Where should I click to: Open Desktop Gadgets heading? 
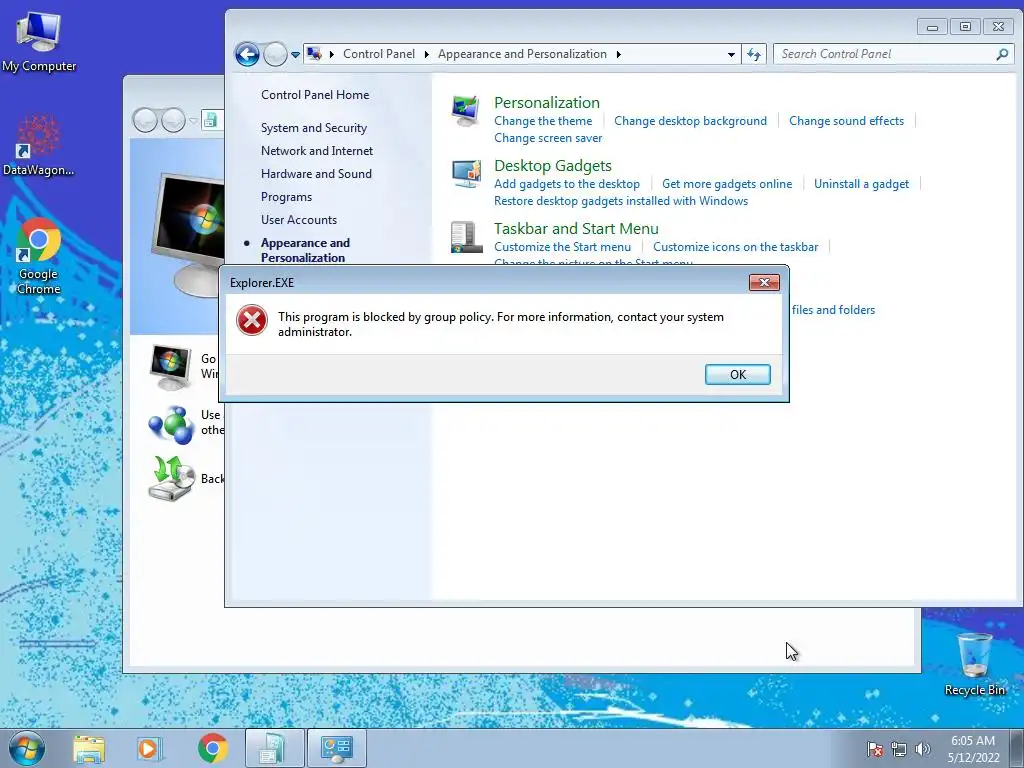552,166
